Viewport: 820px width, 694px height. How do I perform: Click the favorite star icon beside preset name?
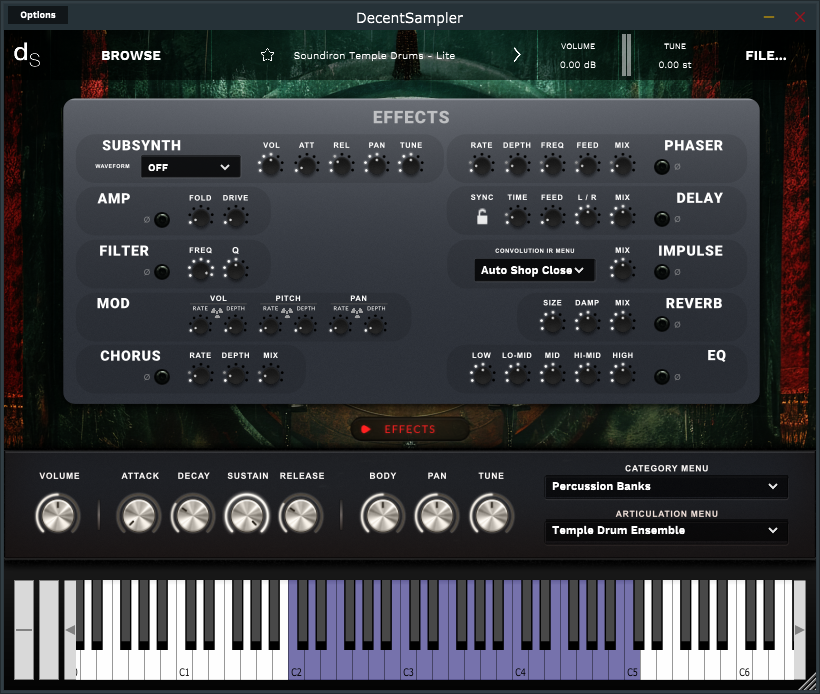click(267, 55)
